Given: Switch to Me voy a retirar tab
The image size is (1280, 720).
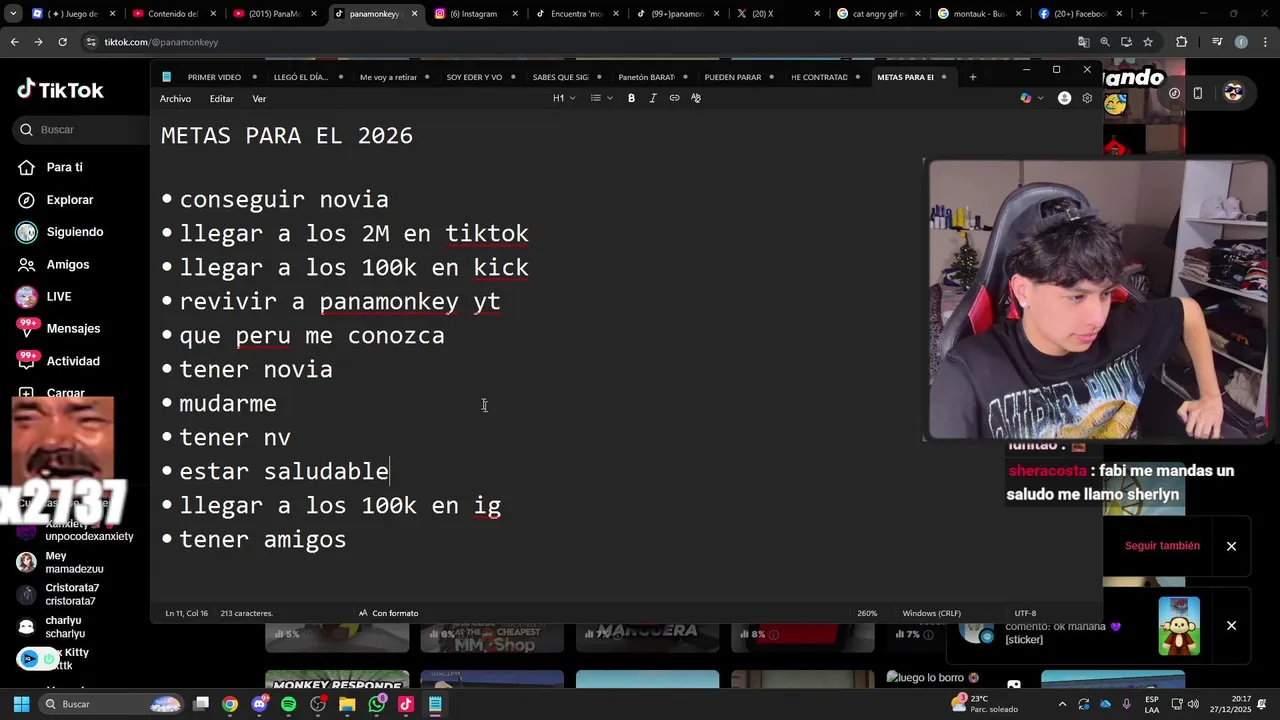Looking at the screenshot, I should tap(388, 77).
